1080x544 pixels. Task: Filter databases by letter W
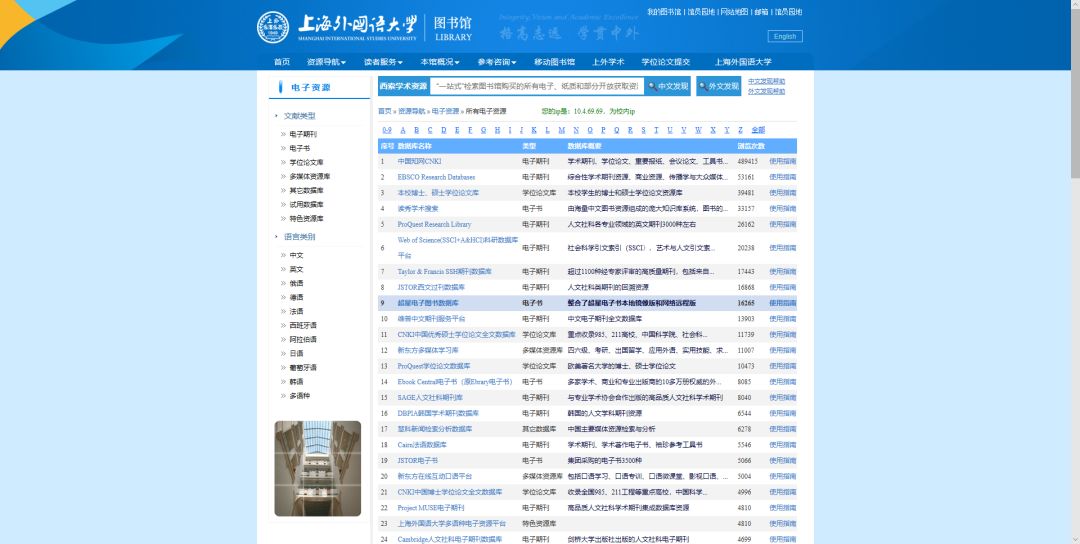tap(698, 129)
